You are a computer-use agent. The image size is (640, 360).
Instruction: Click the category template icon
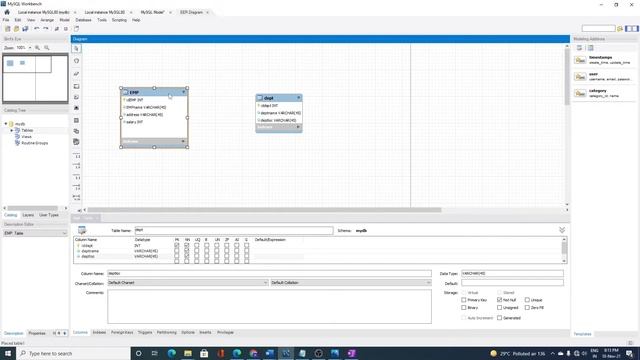[x=580, y=93]
